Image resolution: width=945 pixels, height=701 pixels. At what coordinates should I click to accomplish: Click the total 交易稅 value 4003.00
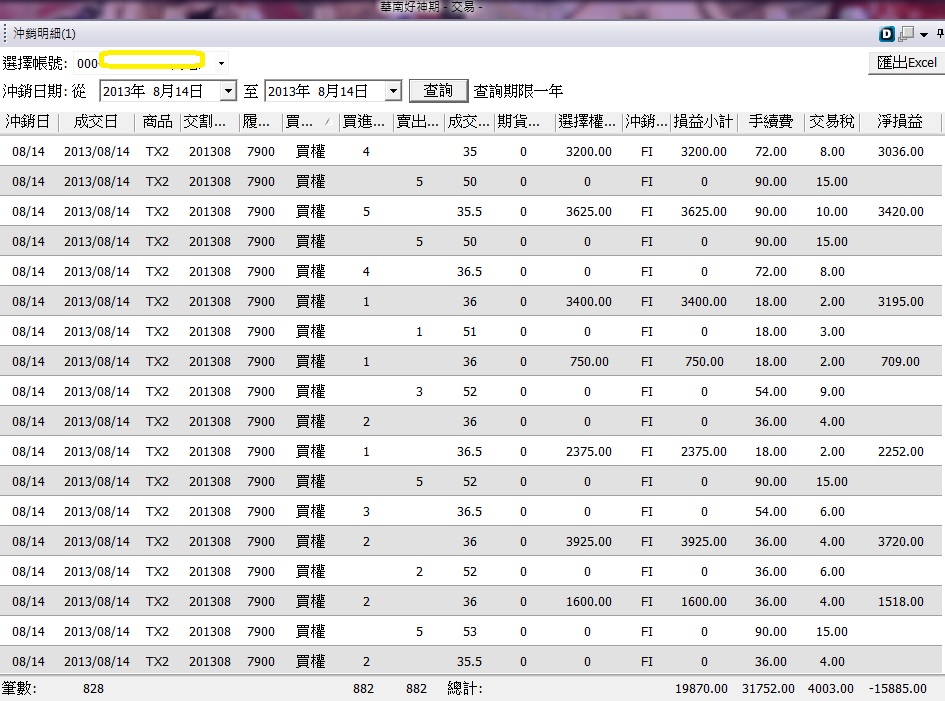tap(830, 688)
